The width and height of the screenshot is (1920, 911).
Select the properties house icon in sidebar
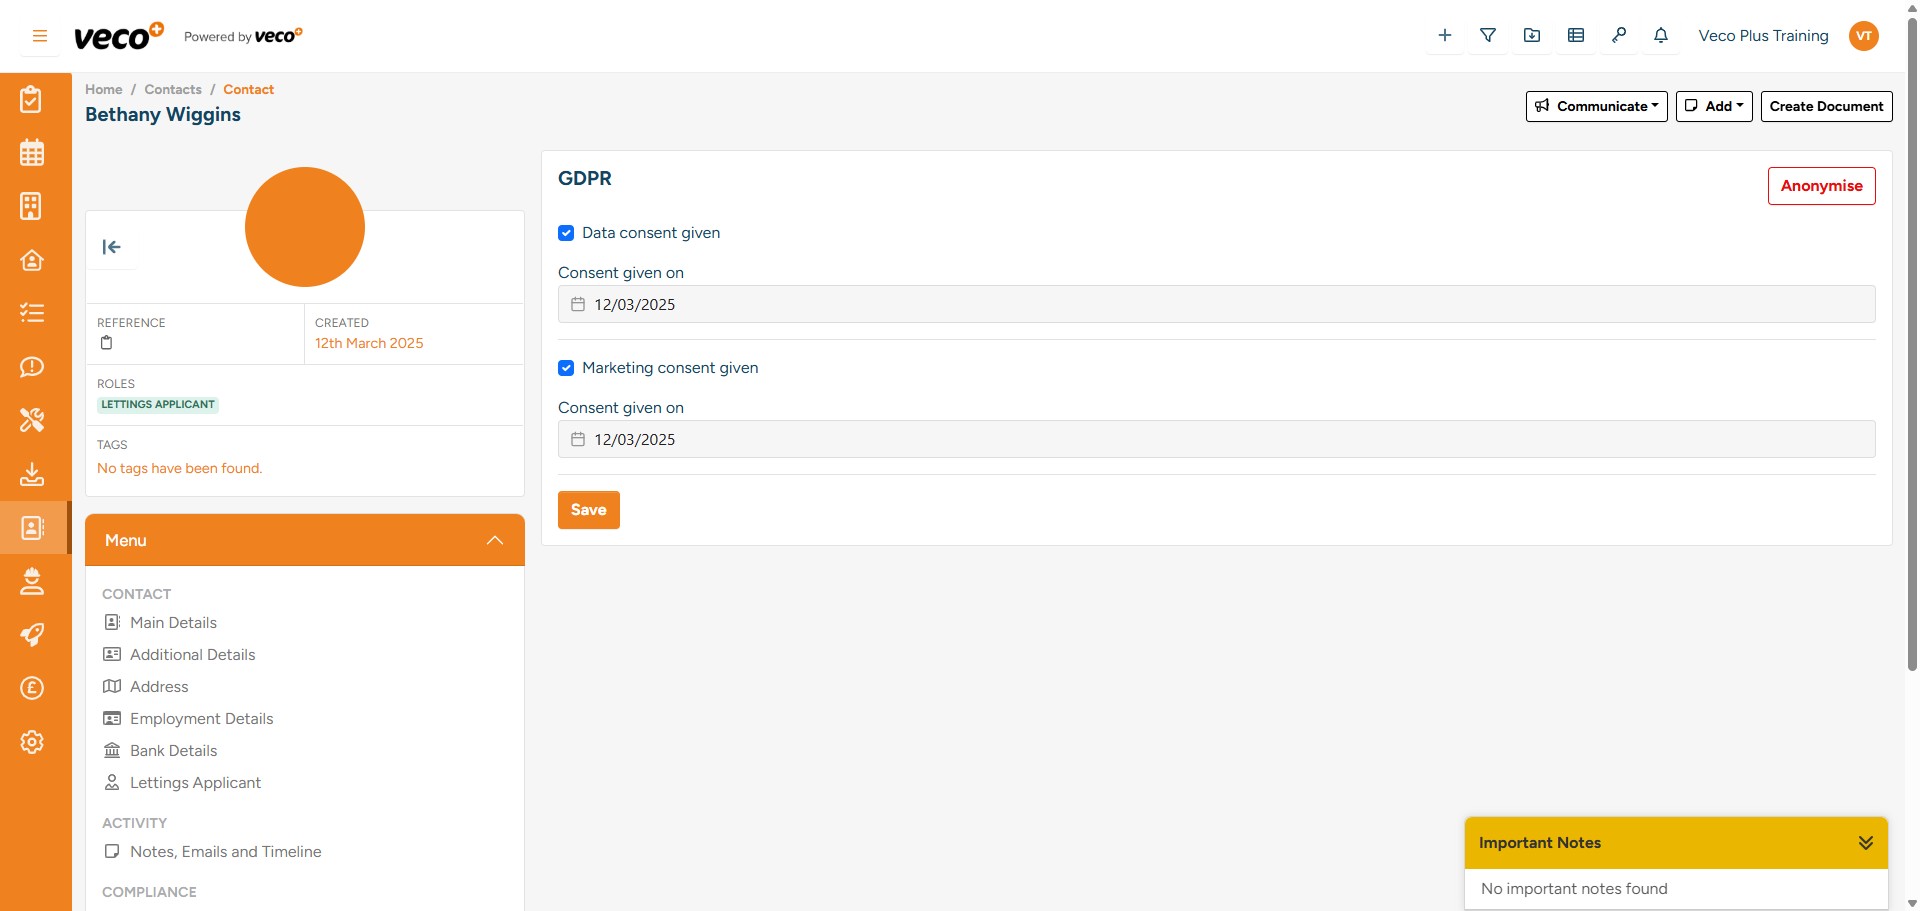[x=32, y=260]
